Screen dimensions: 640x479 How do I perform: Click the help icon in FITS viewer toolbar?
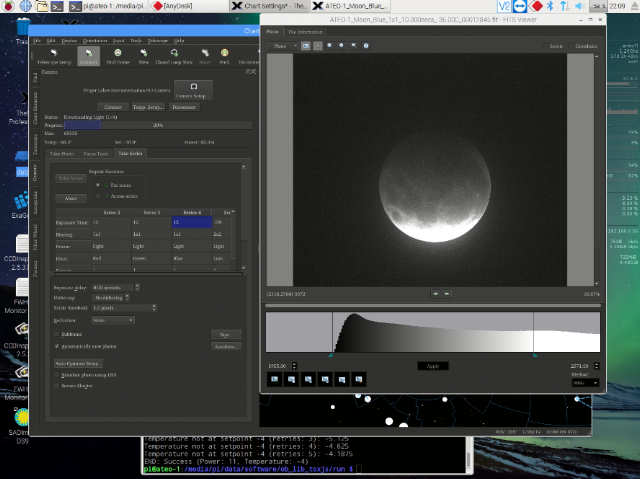pyautogui.click(x=366, y=46)
